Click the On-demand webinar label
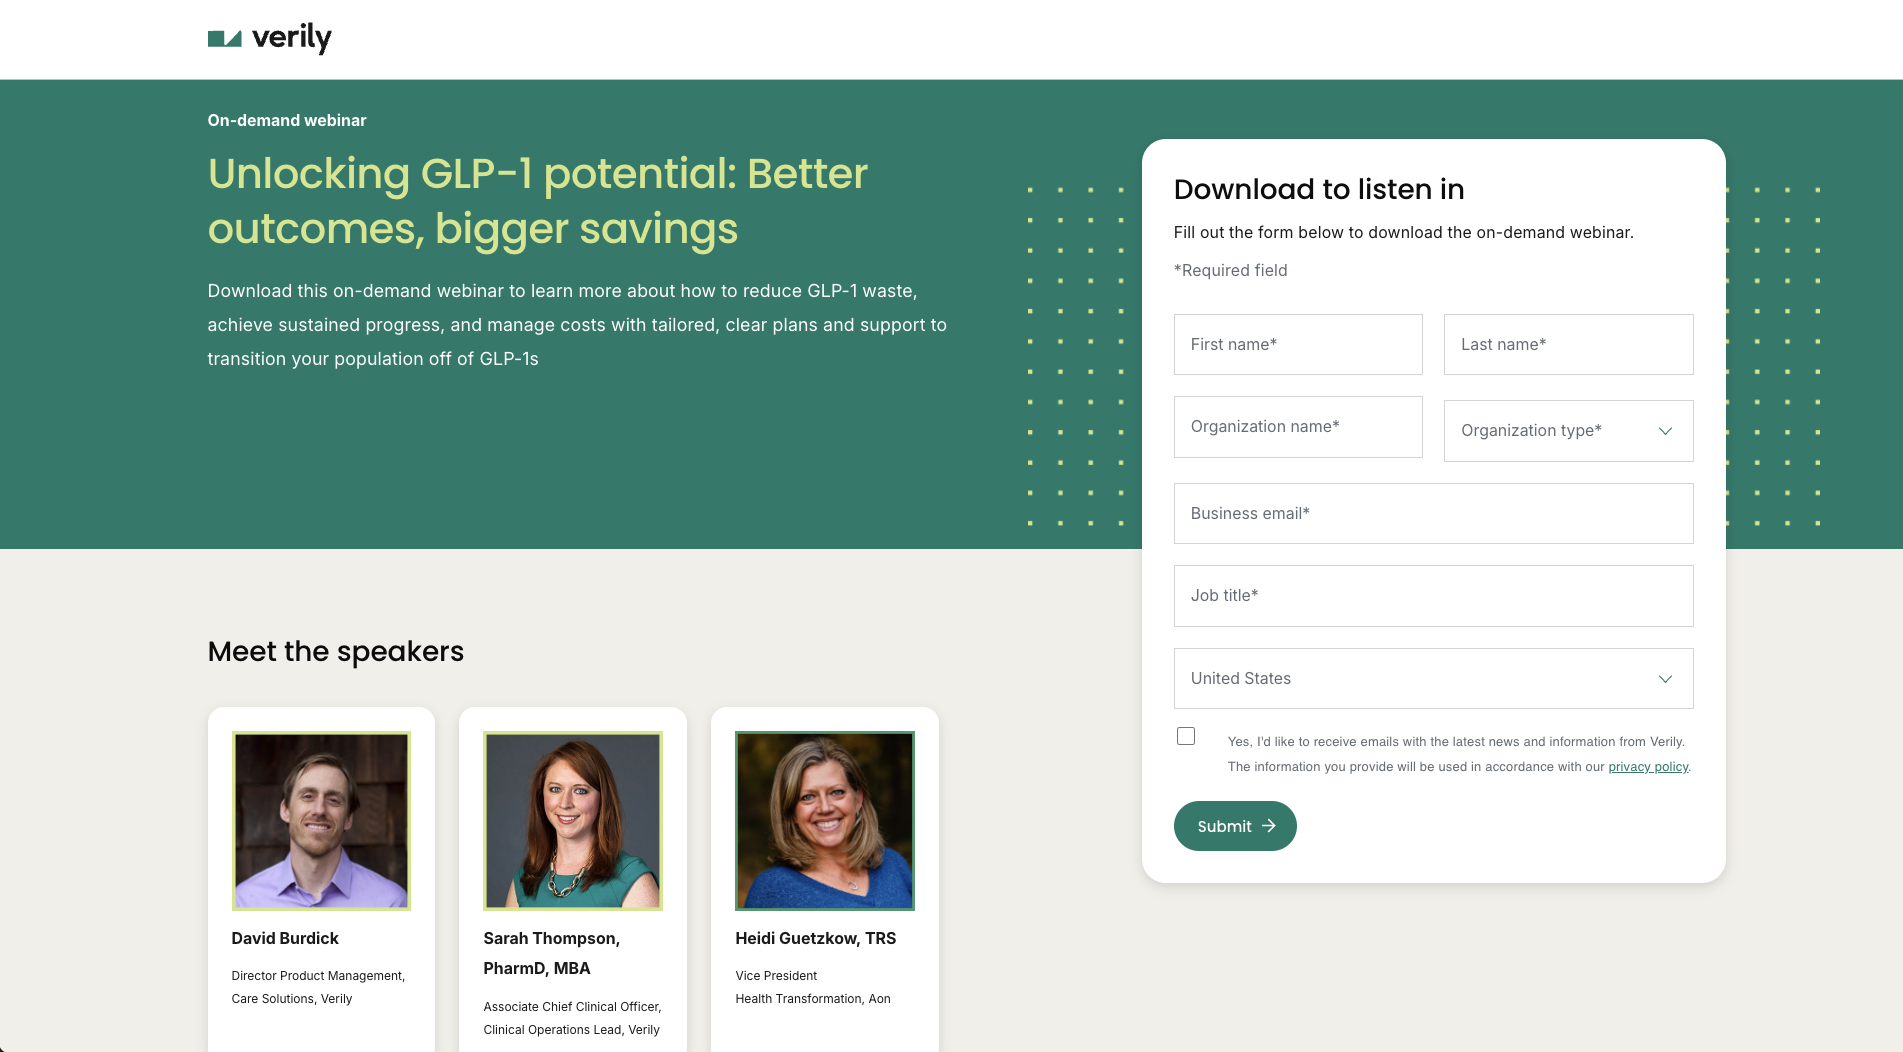Screen dimensions: 1903x1052 point(287,120)
